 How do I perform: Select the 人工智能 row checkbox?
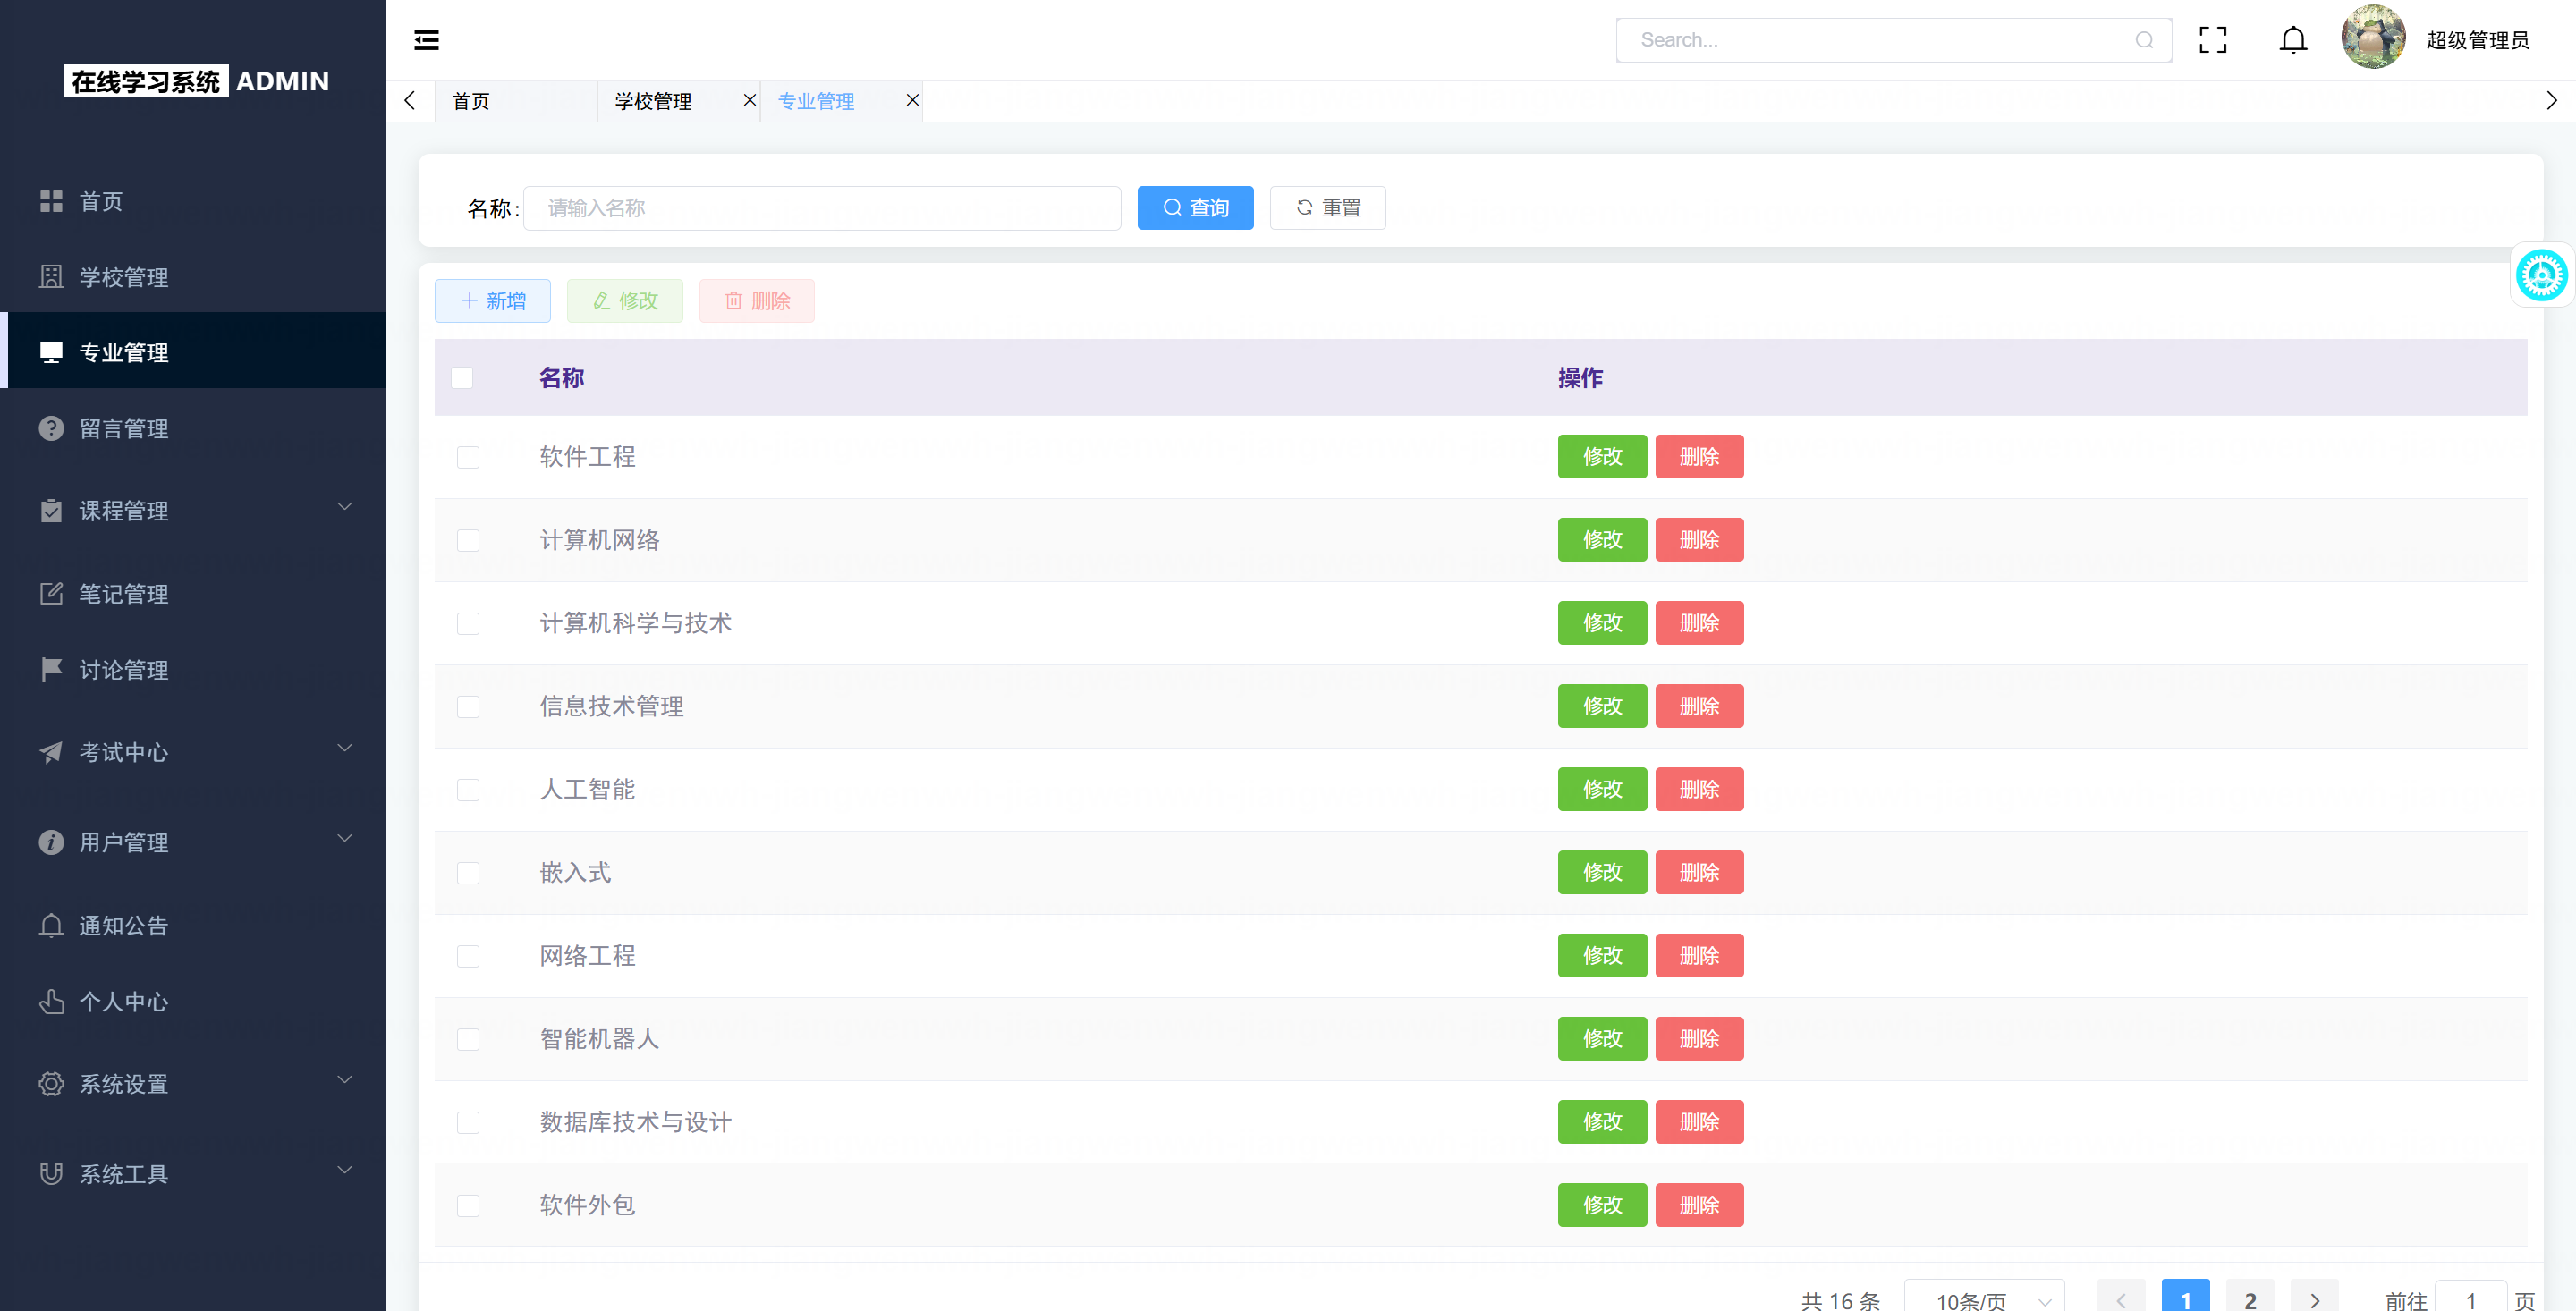click(x=468, y=790)
